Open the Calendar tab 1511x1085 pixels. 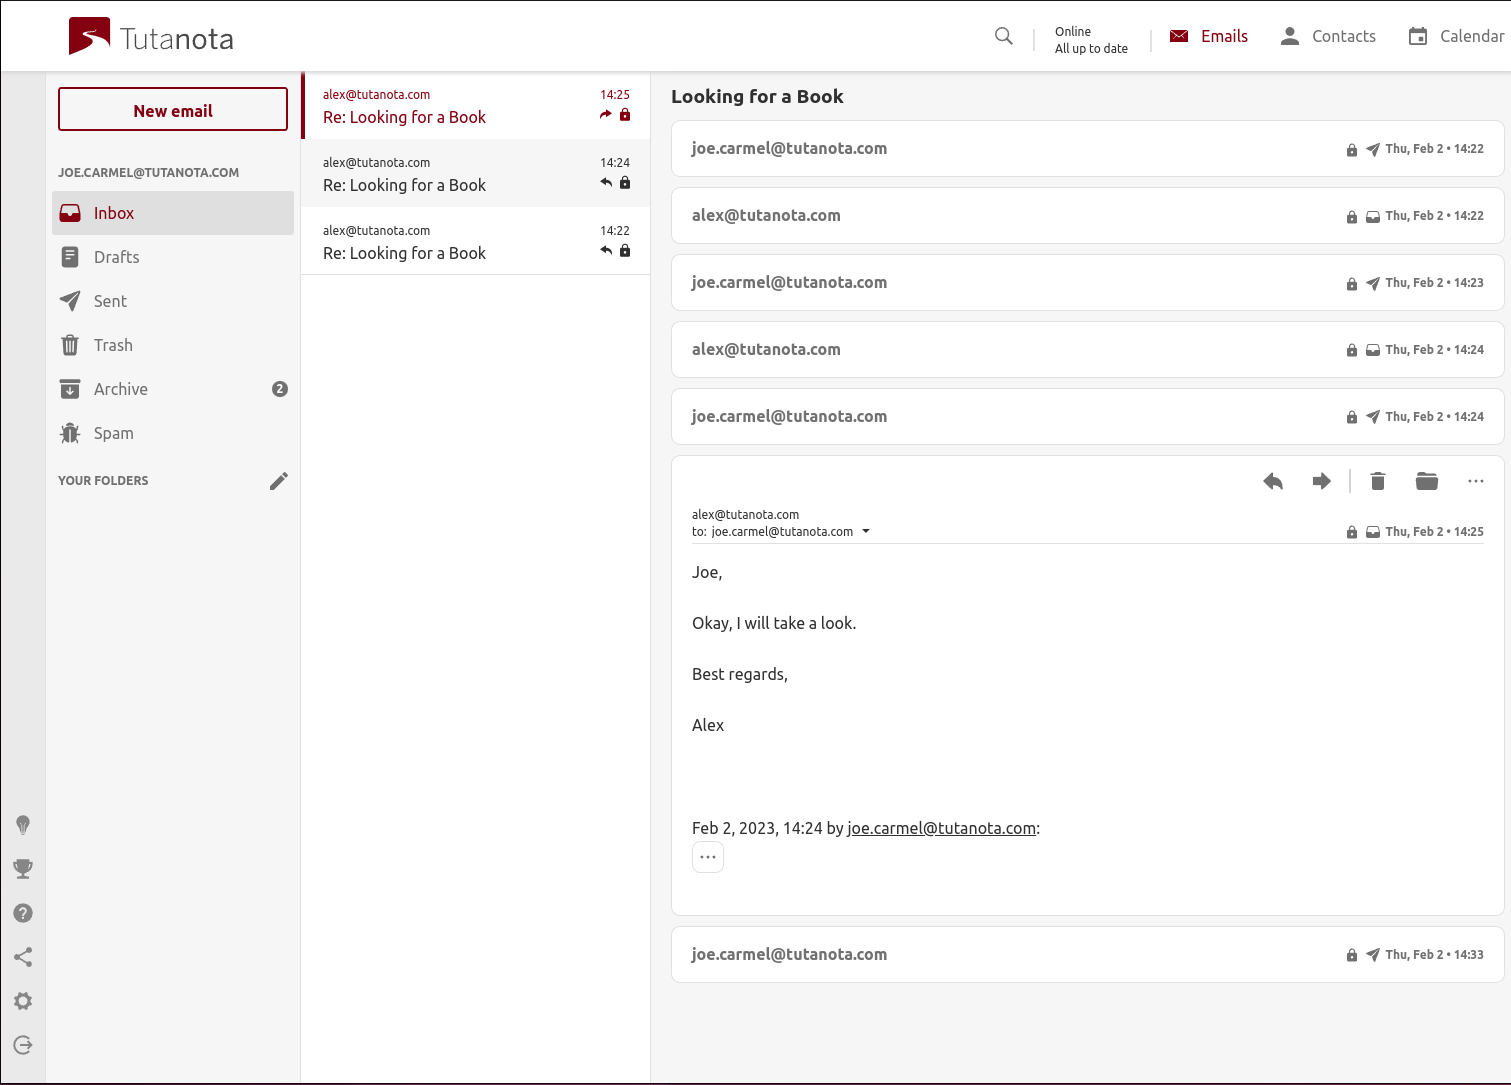pyautogui.click(x=1456, y=37)
